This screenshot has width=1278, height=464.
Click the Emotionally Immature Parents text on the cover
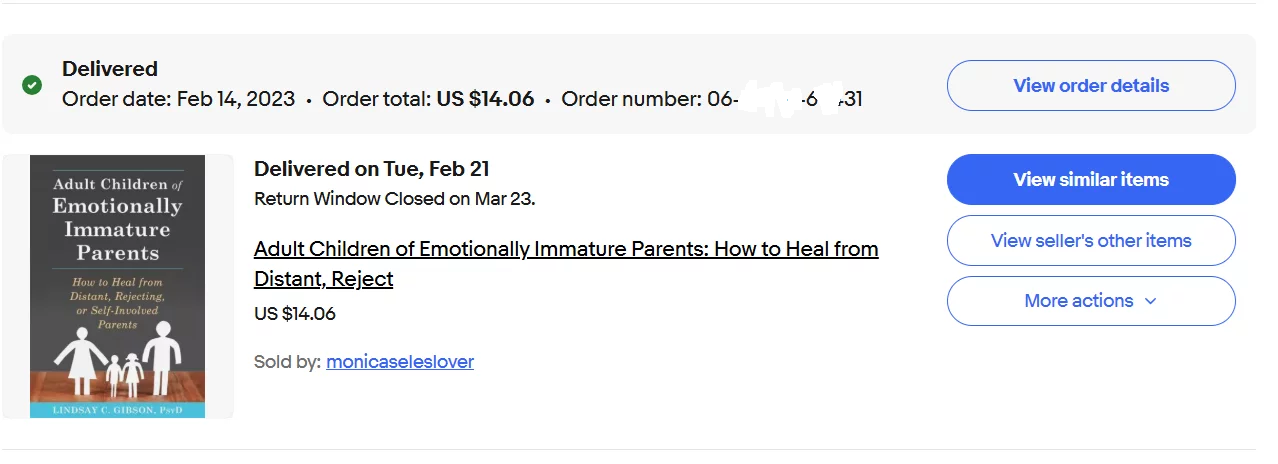click(118, 229)
